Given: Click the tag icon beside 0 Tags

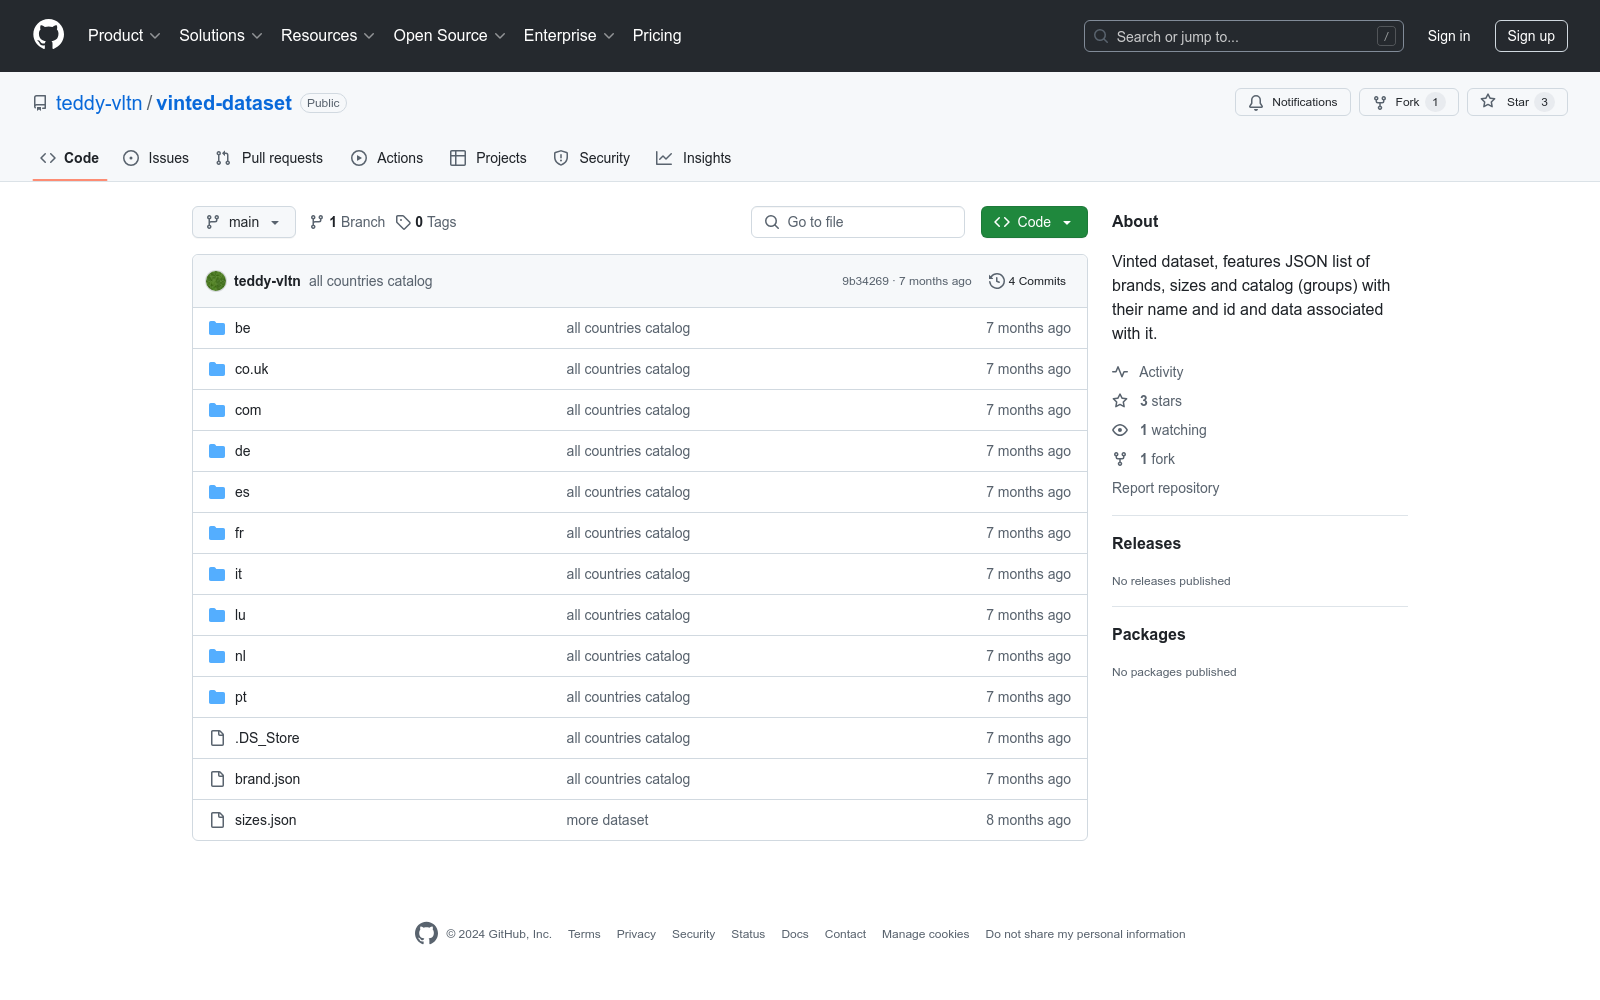Looking at the screenshot, I should click(403, 222).
